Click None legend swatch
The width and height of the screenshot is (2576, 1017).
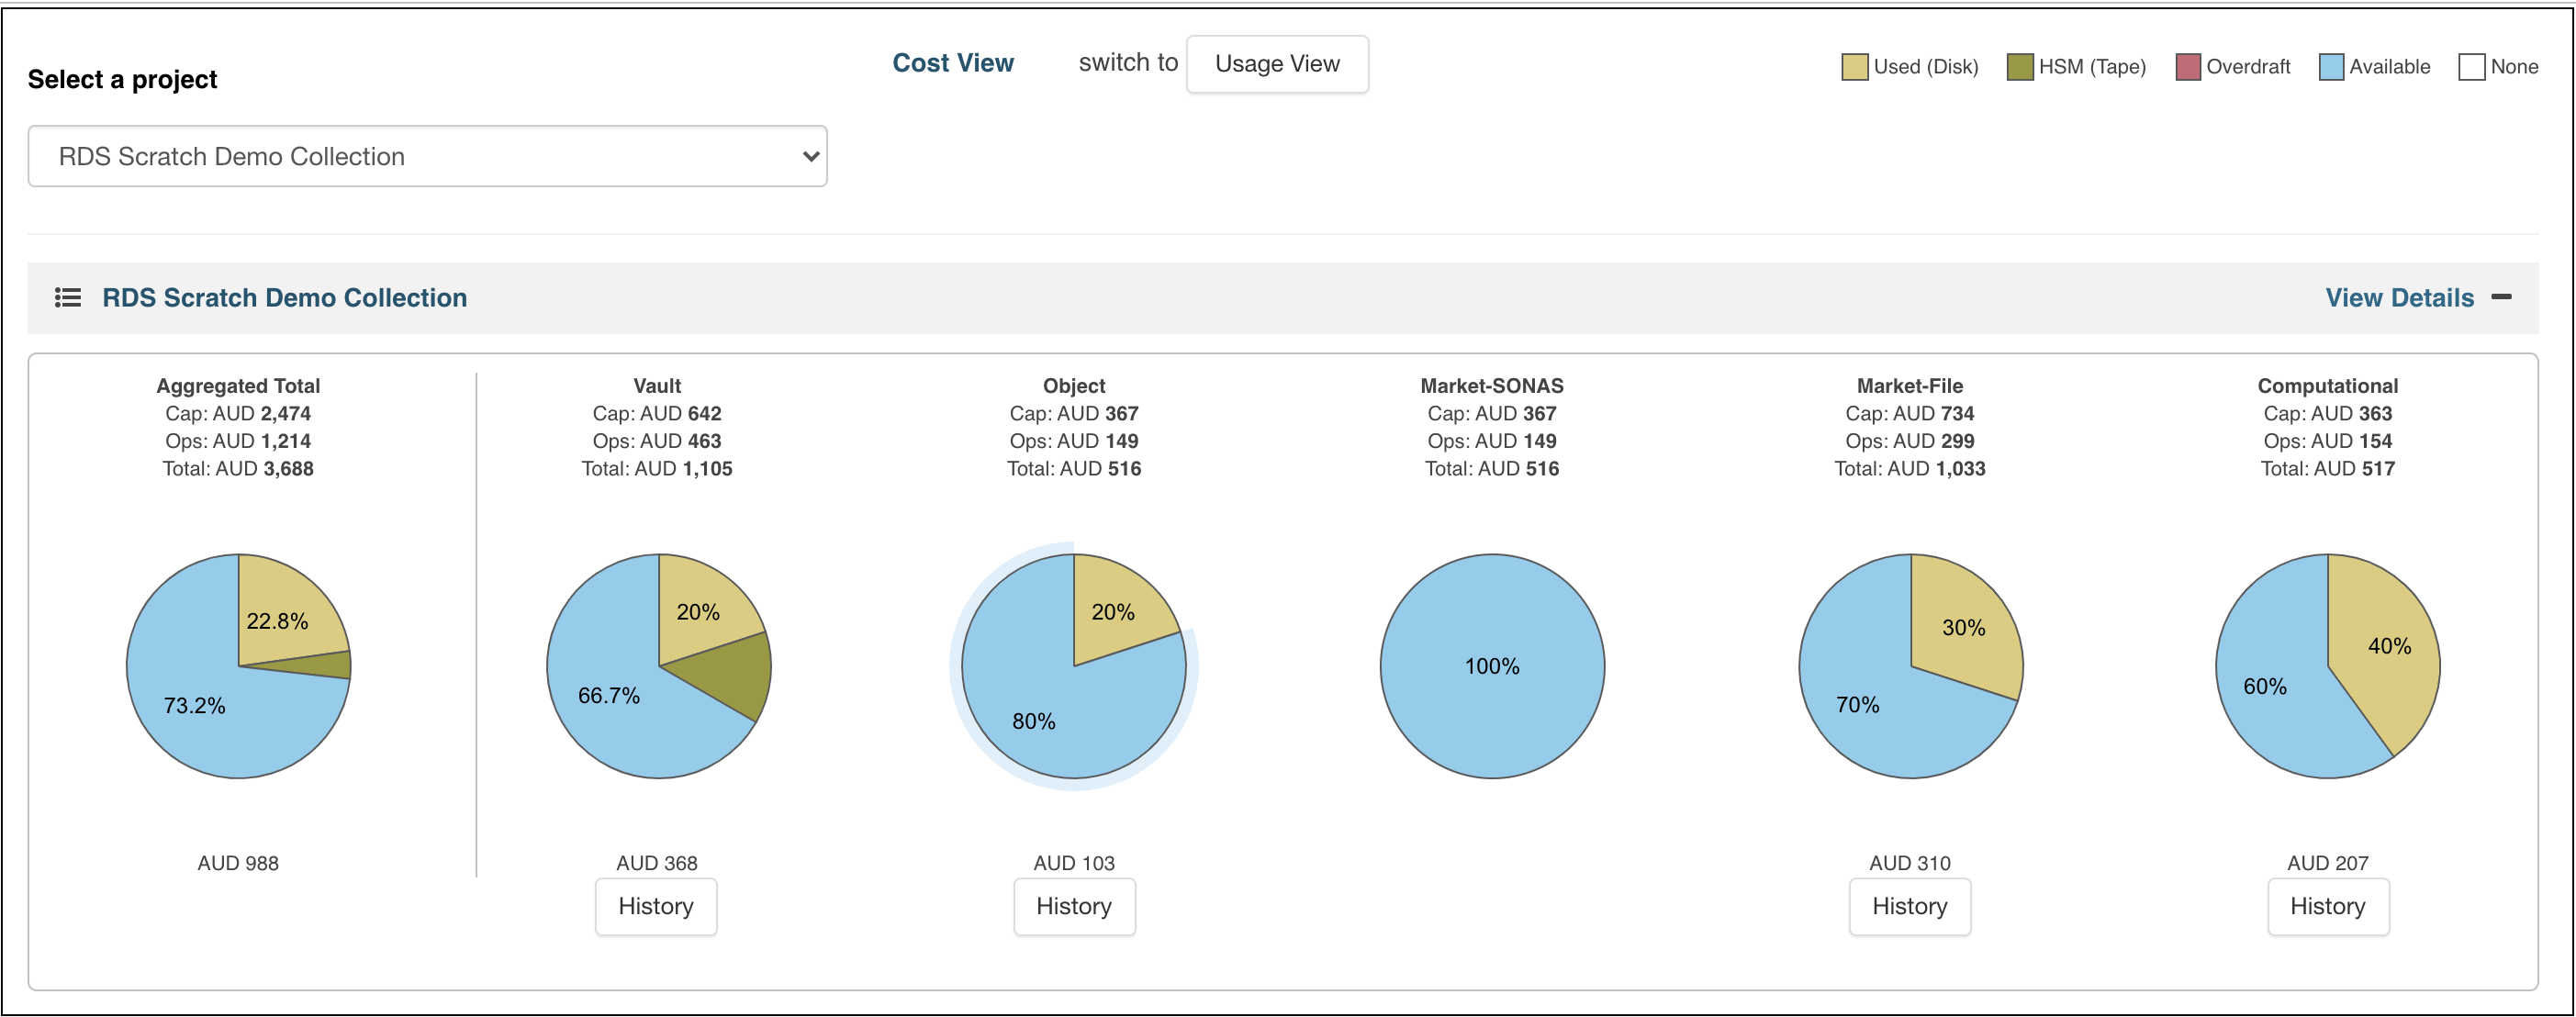pyautogui.click(x=2471, y=67)
